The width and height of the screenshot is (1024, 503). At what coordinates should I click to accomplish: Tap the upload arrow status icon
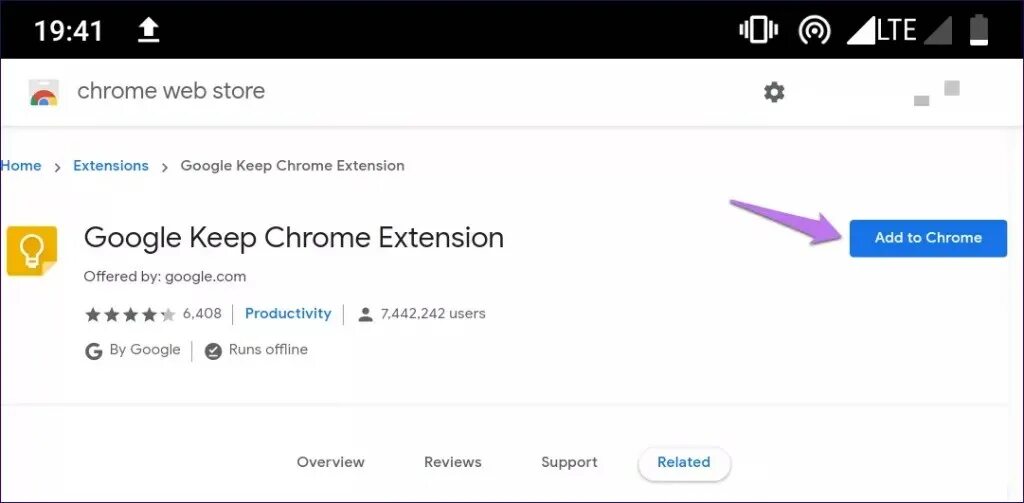(149, 30)
